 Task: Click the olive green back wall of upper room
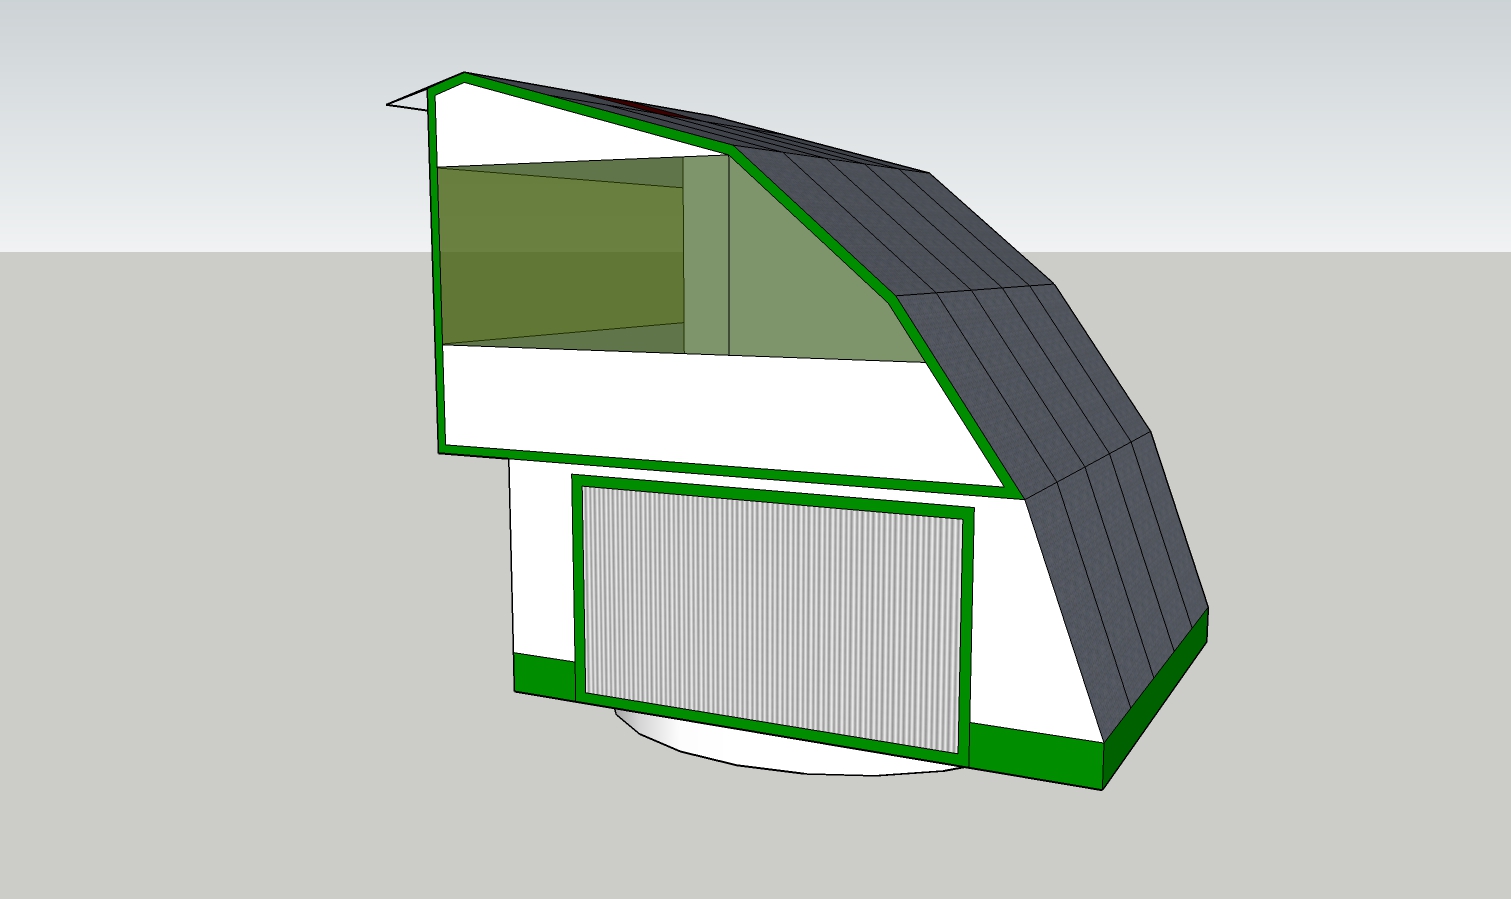(560, 255)
